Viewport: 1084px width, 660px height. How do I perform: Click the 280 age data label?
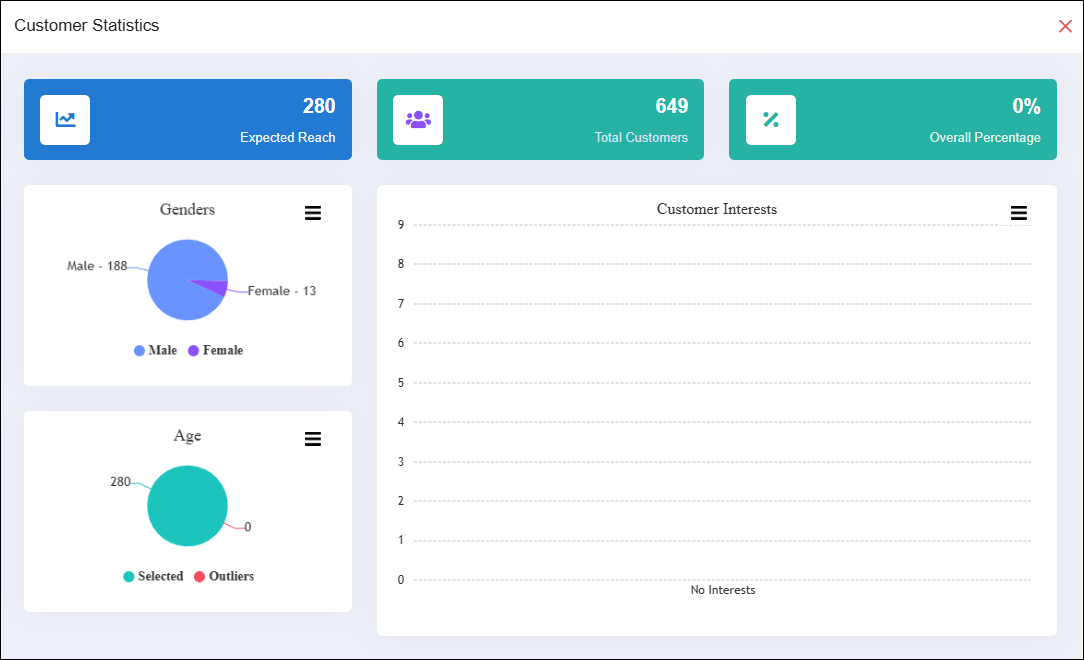(x=120, y=482)
